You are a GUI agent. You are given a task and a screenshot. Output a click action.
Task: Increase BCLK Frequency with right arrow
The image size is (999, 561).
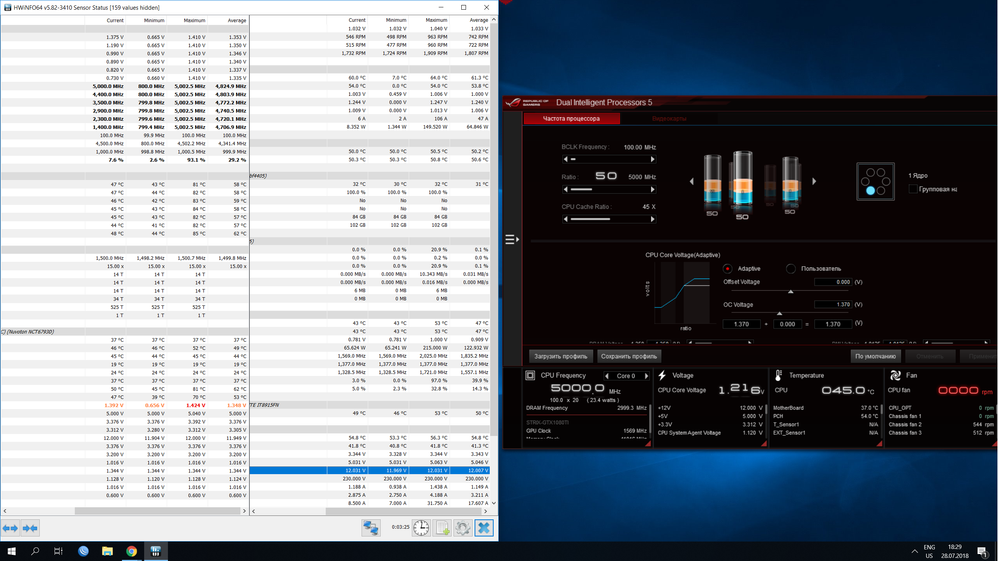coord(652,159)
